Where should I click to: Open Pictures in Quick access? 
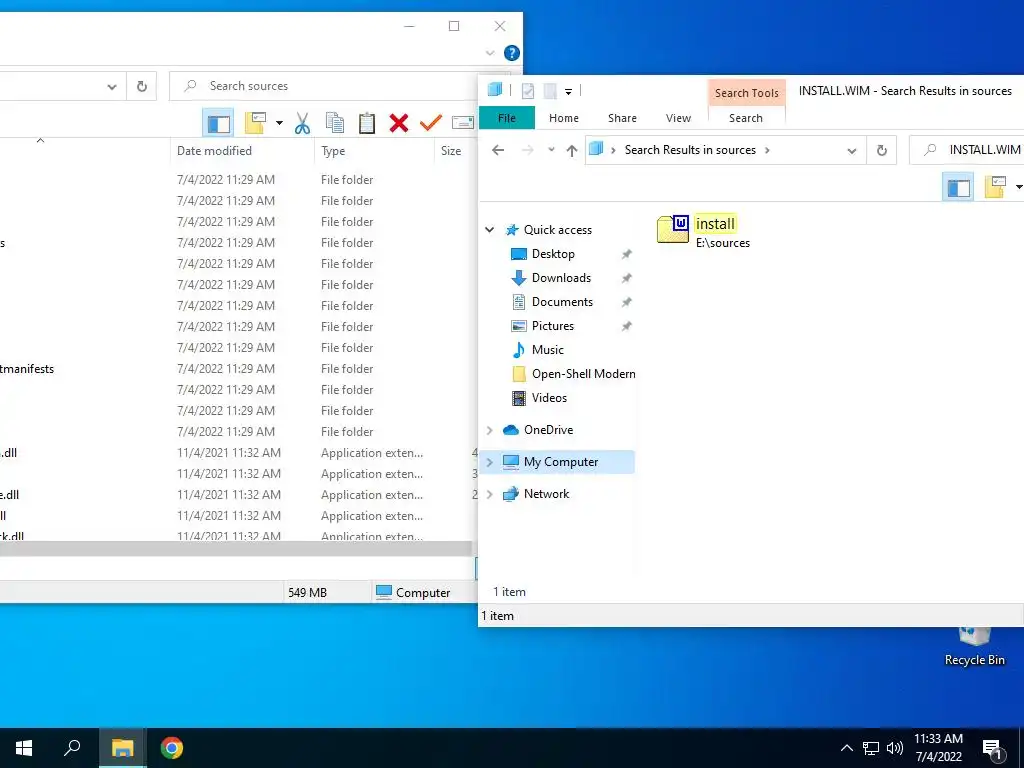(x=552, y=326)
